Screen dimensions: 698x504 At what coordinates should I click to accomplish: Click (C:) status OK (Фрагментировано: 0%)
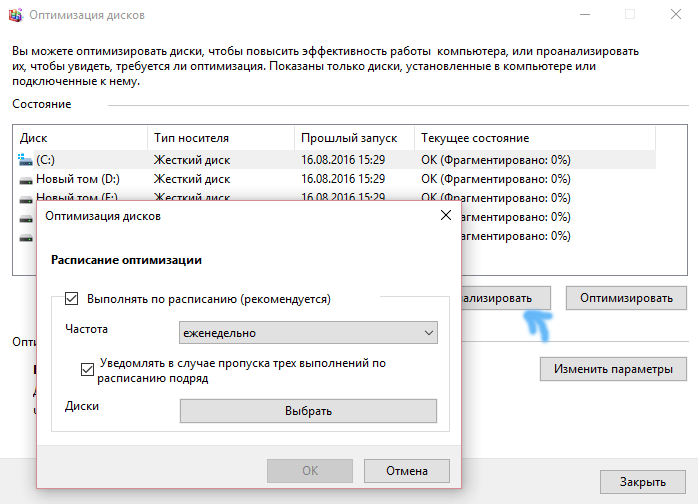pyautogui.click(x=496, y=160)
